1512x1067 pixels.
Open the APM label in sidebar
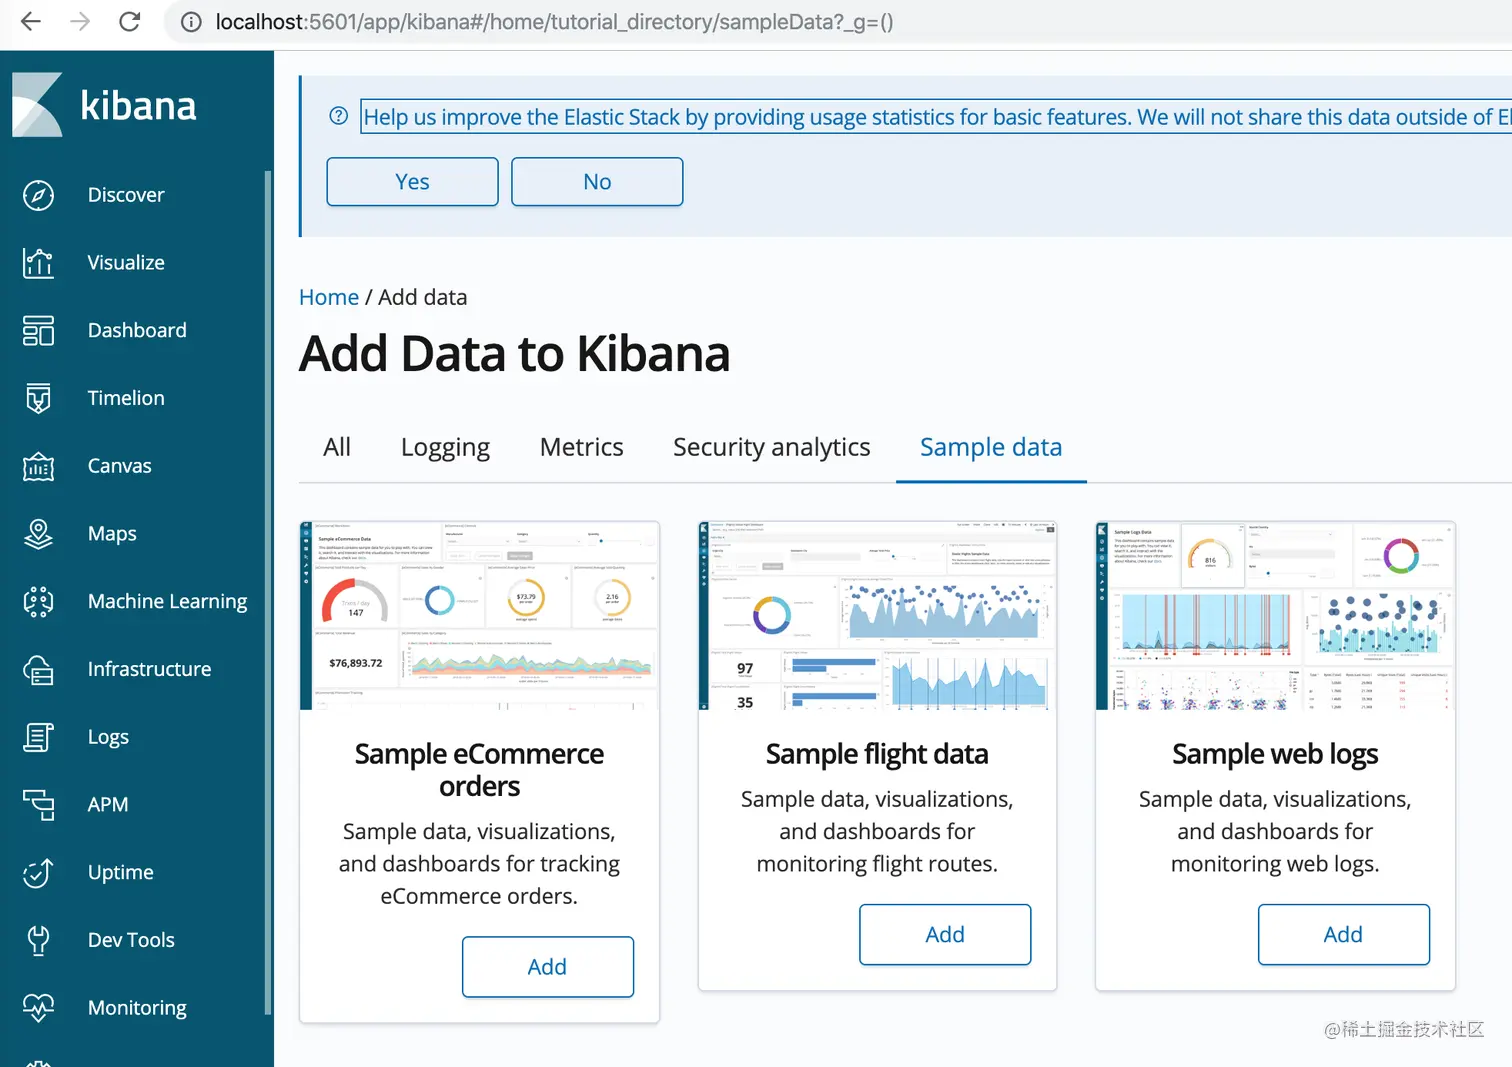pos(108,805)
